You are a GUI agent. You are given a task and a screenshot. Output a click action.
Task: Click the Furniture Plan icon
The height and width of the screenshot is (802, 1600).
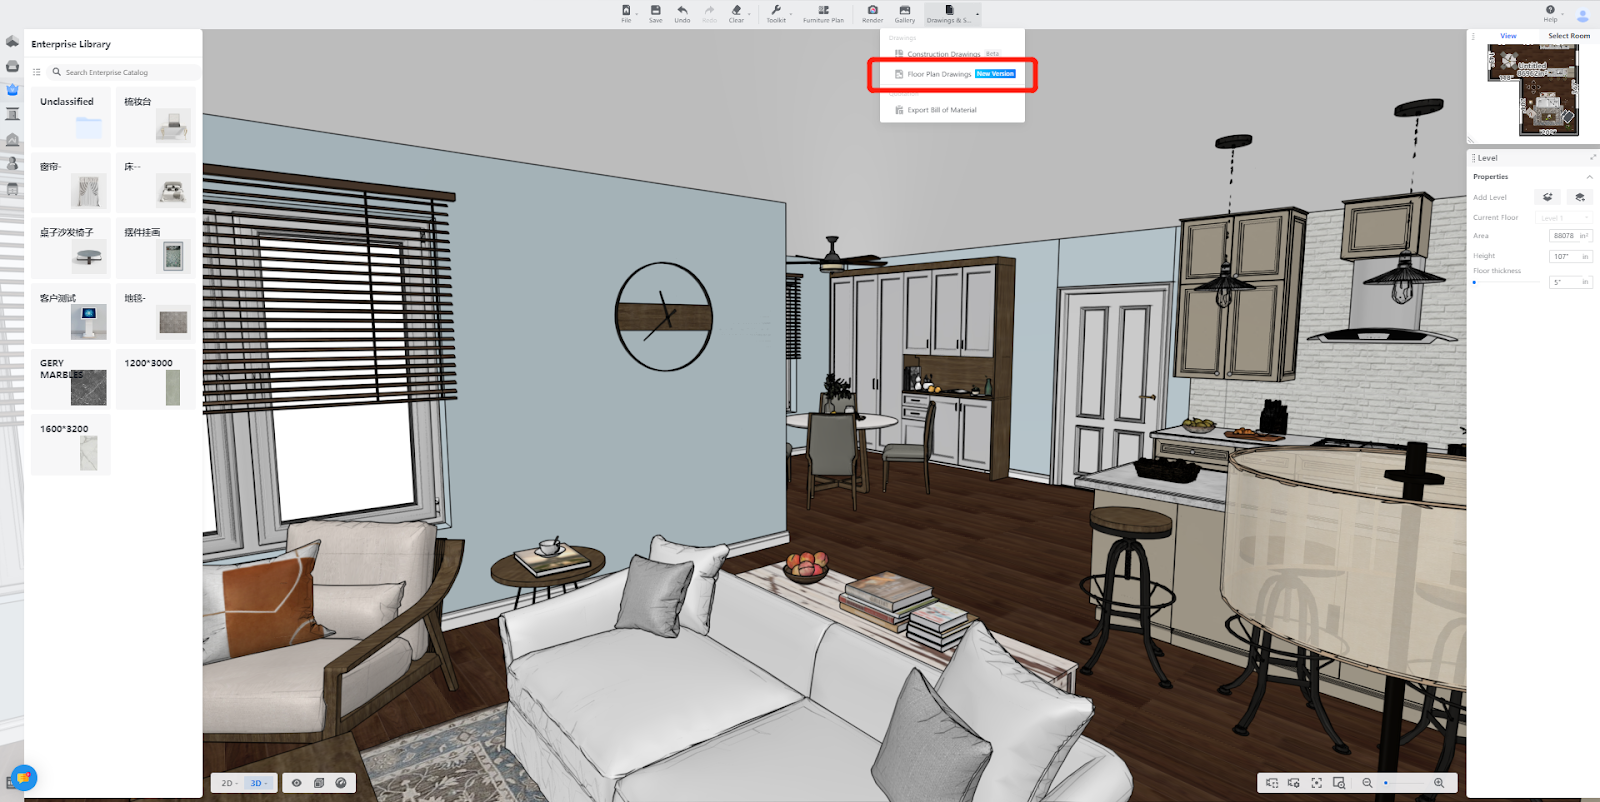pos(823,11)
